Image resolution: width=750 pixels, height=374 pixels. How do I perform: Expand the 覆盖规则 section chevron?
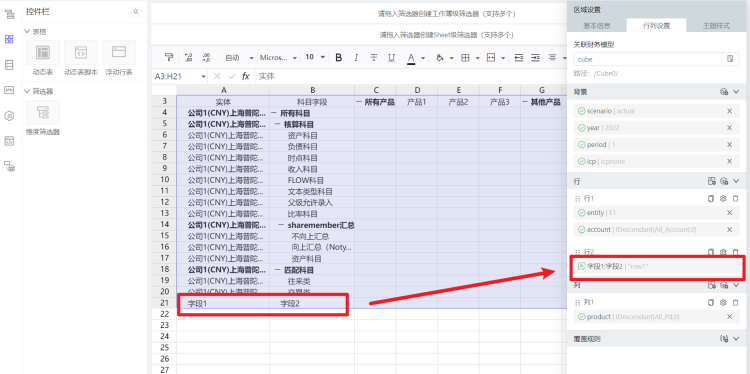737,339
